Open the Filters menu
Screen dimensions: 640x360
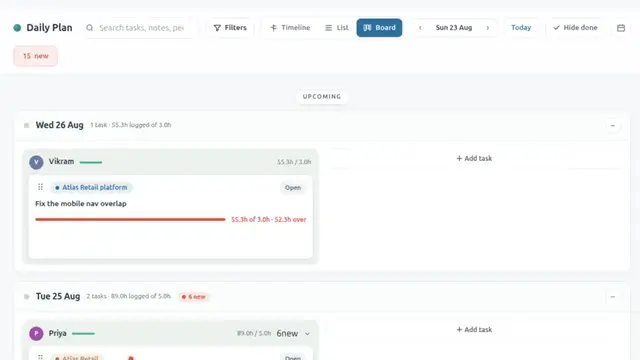click(230, 28)
